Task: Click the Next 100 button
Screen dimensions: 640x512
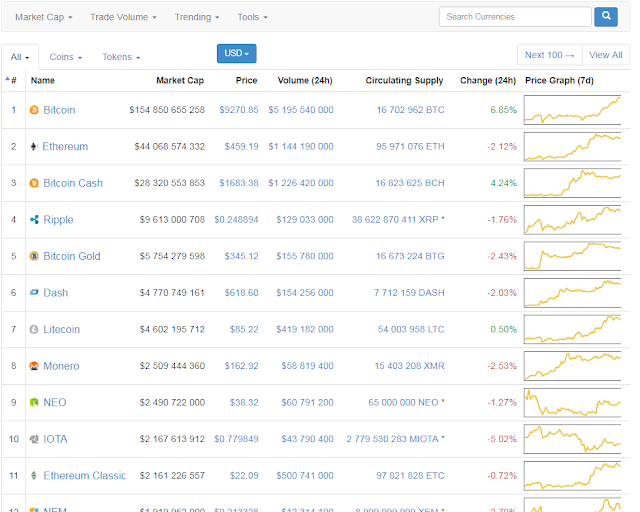Action: pos(550,55)
